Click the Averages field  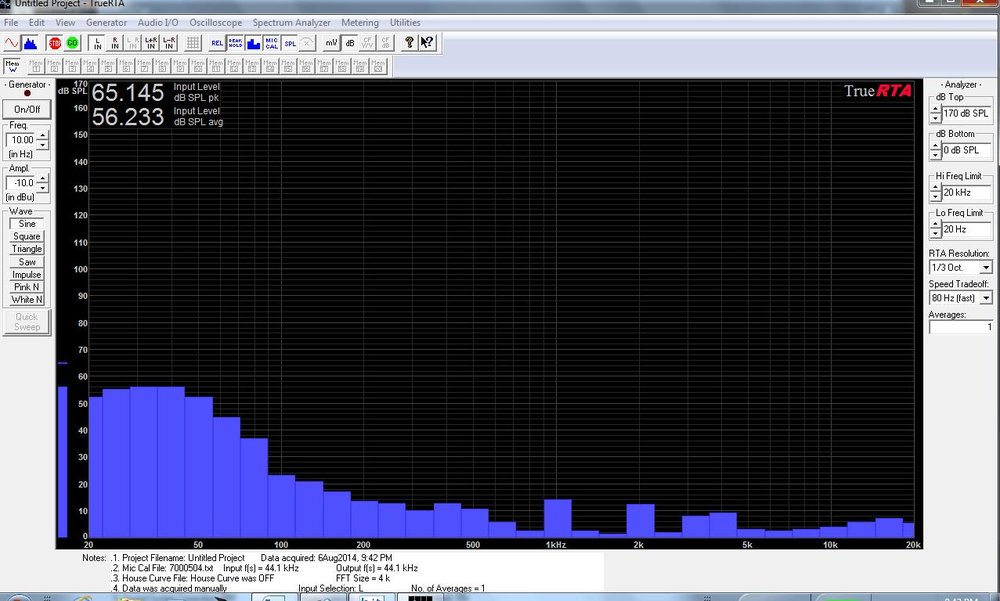point(961,327)
